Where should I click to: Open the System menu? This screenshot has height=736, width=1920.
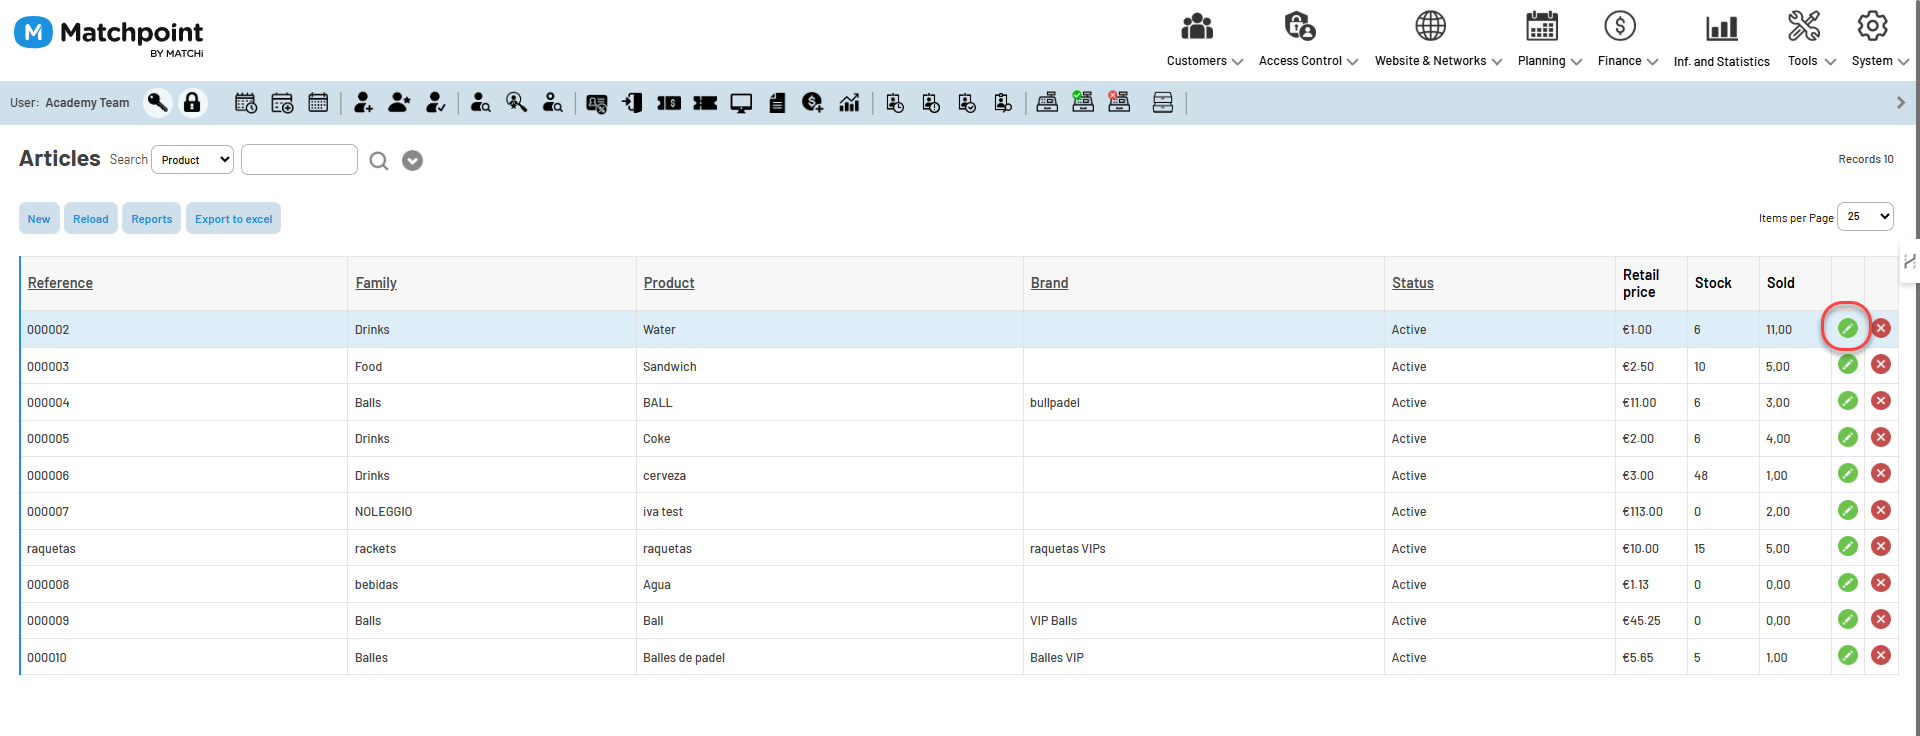(1879, 40)
